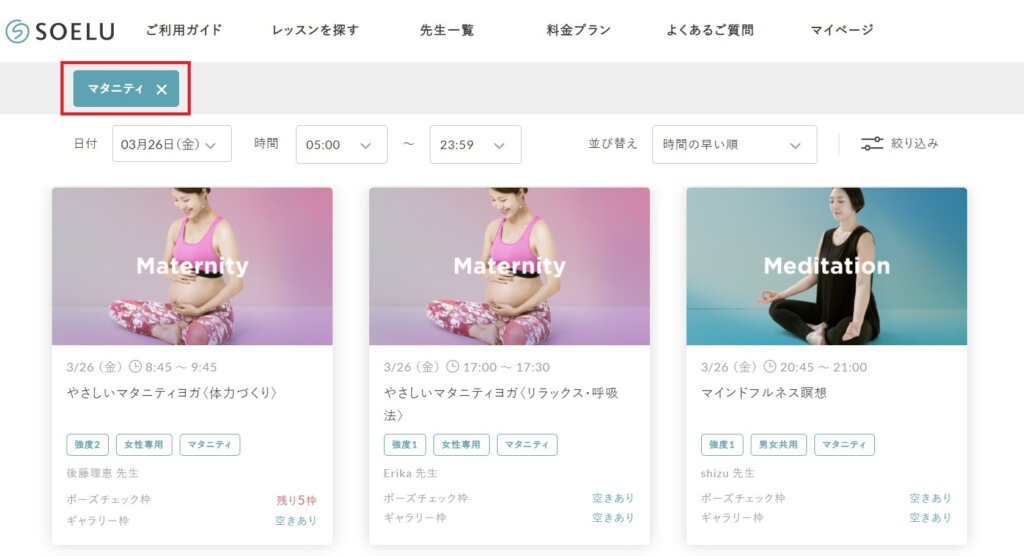Click 女性専用 tag on Erika's lesson

point(461,444)
